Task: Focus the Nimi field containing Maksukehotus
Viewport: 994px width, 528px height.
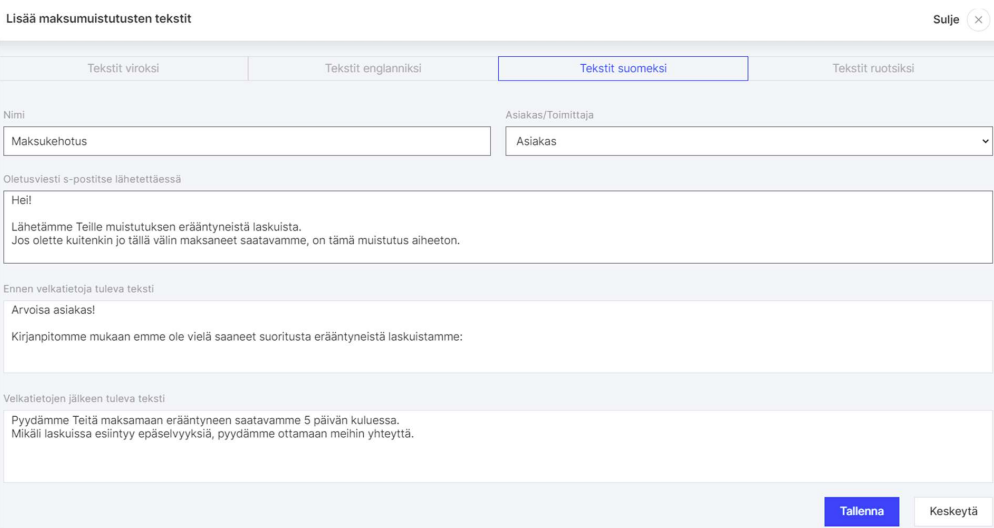Action: click(247, 141)
